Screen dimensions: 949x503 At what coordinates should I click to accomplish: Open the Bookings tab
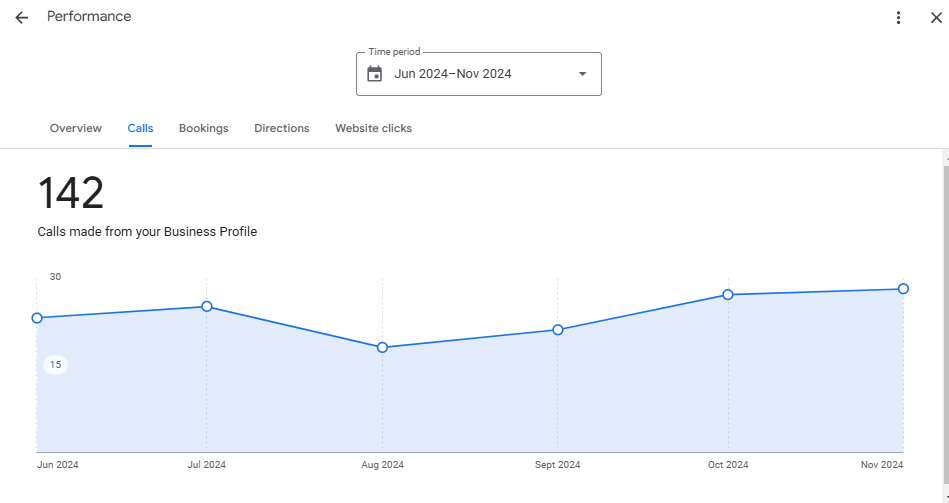tap(203, 128)
